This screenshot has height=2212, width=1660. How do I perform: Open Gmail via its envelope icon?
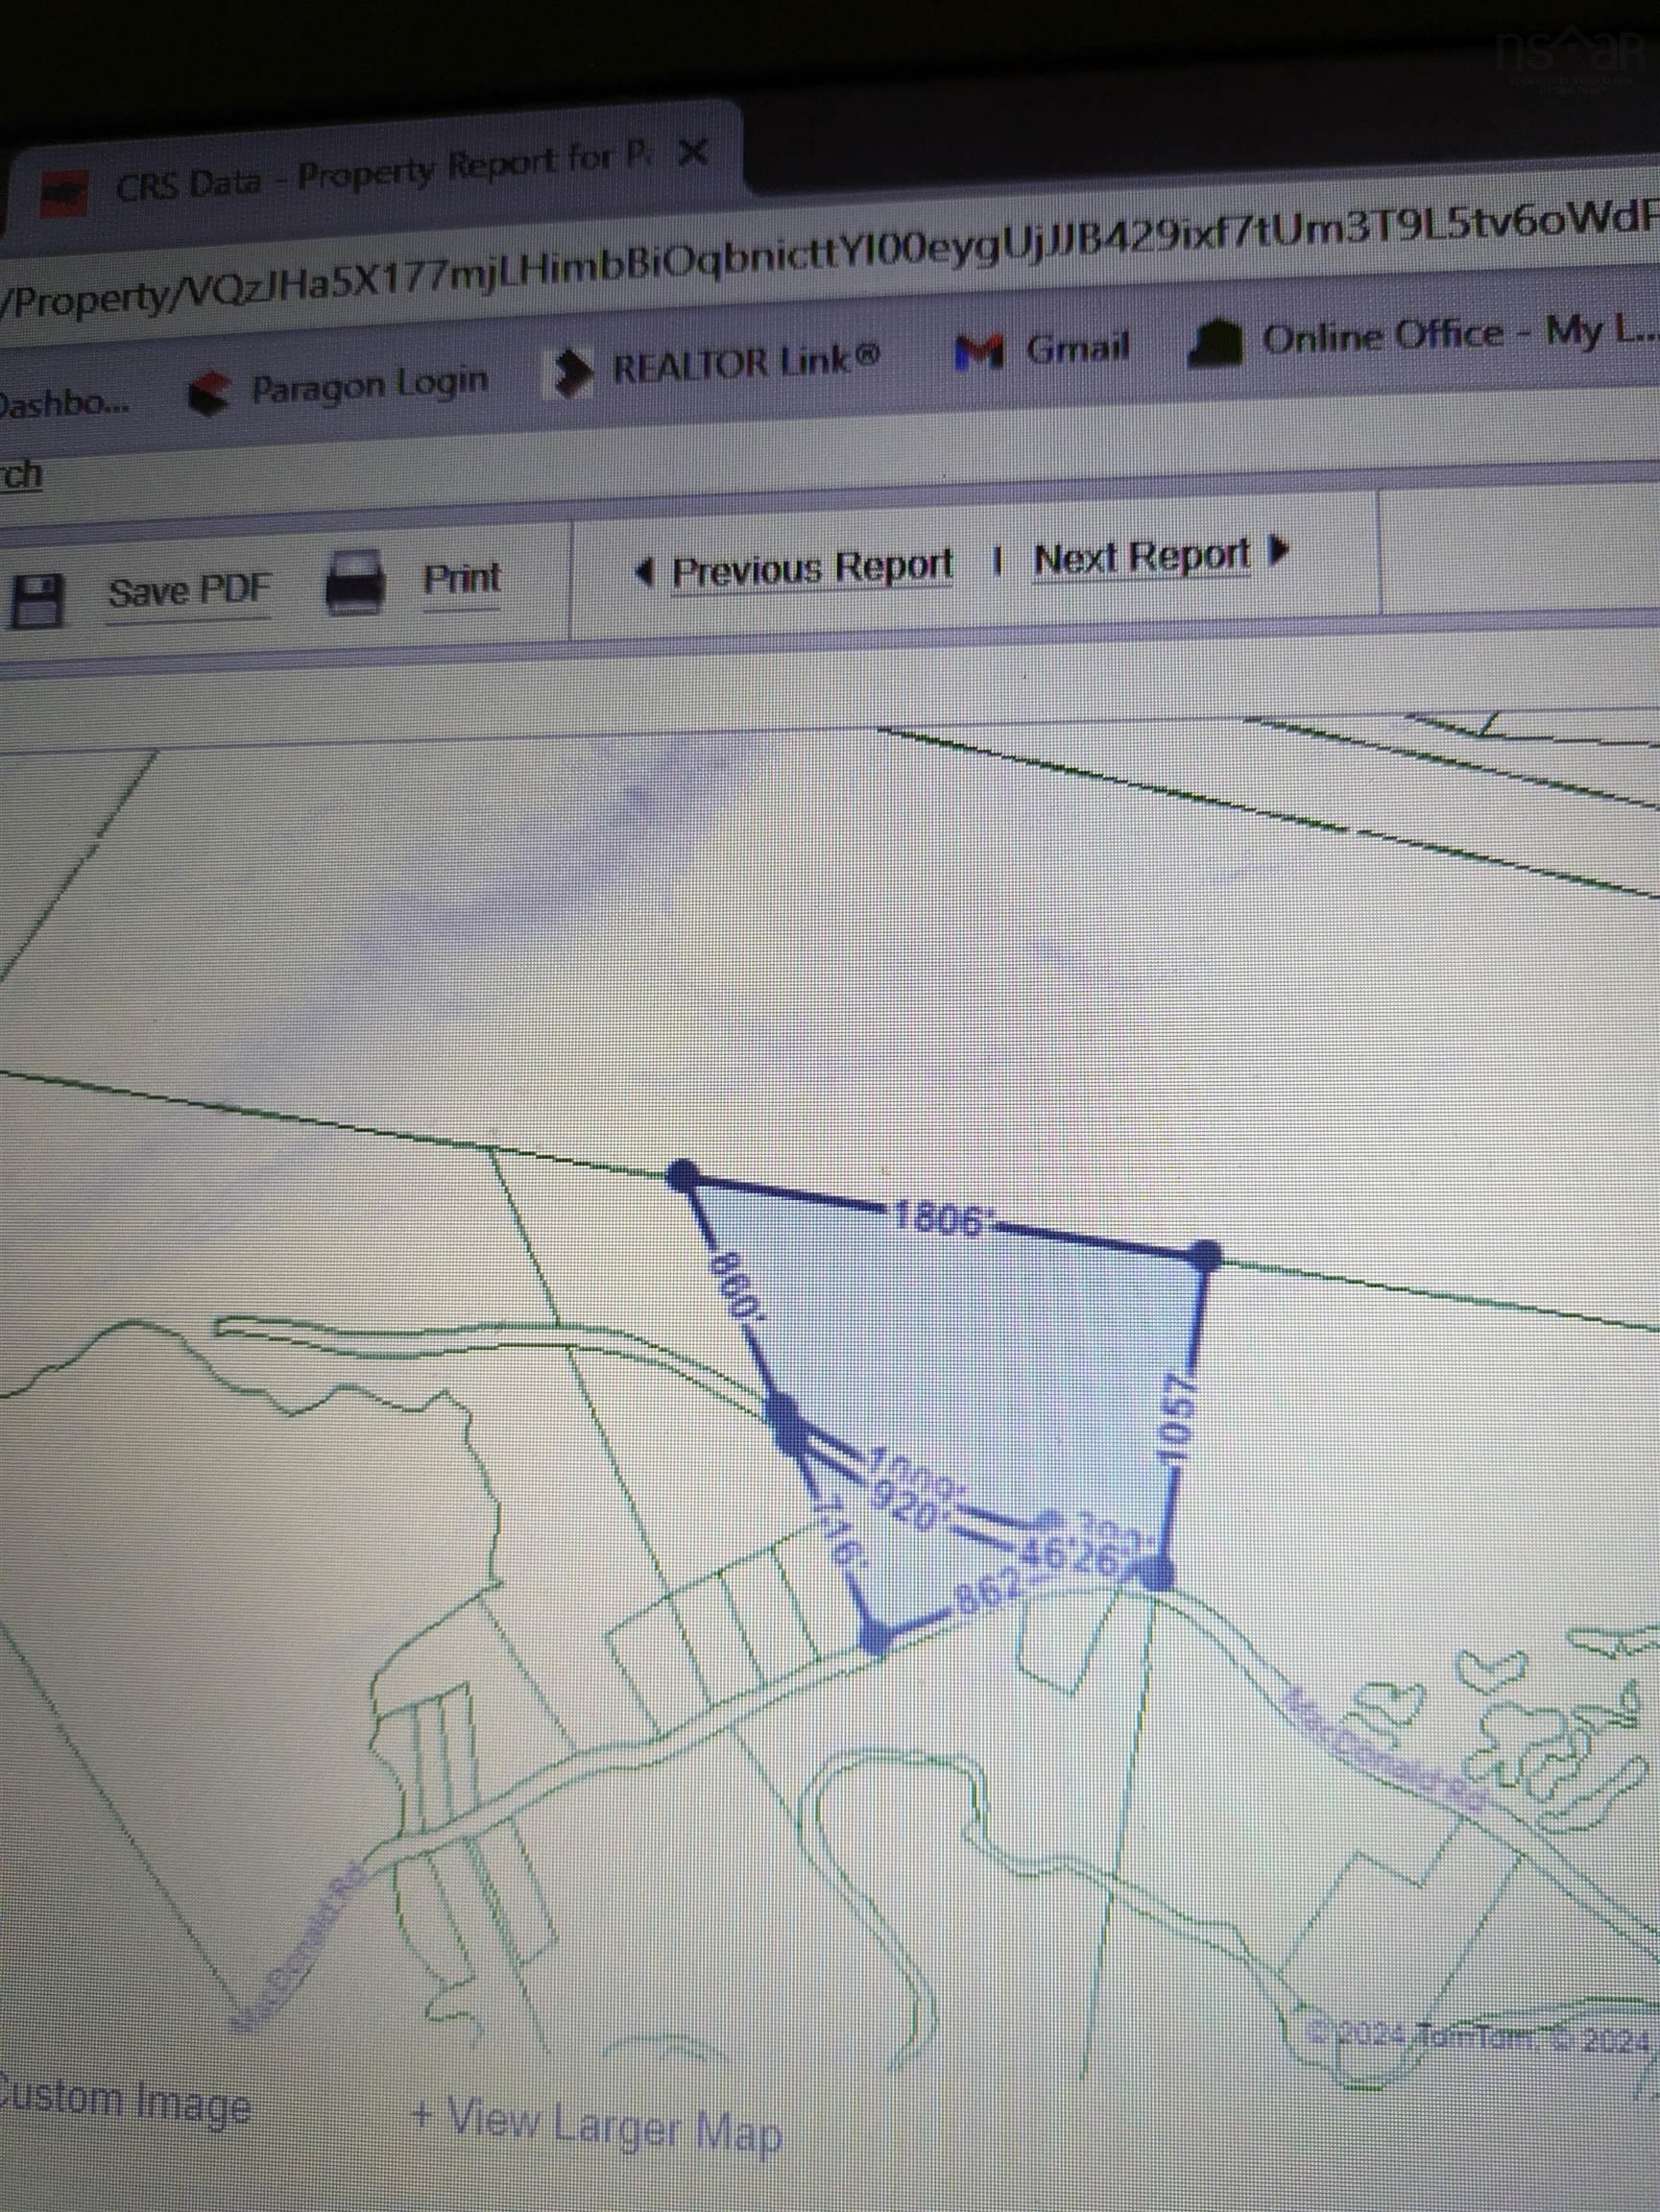979,351
